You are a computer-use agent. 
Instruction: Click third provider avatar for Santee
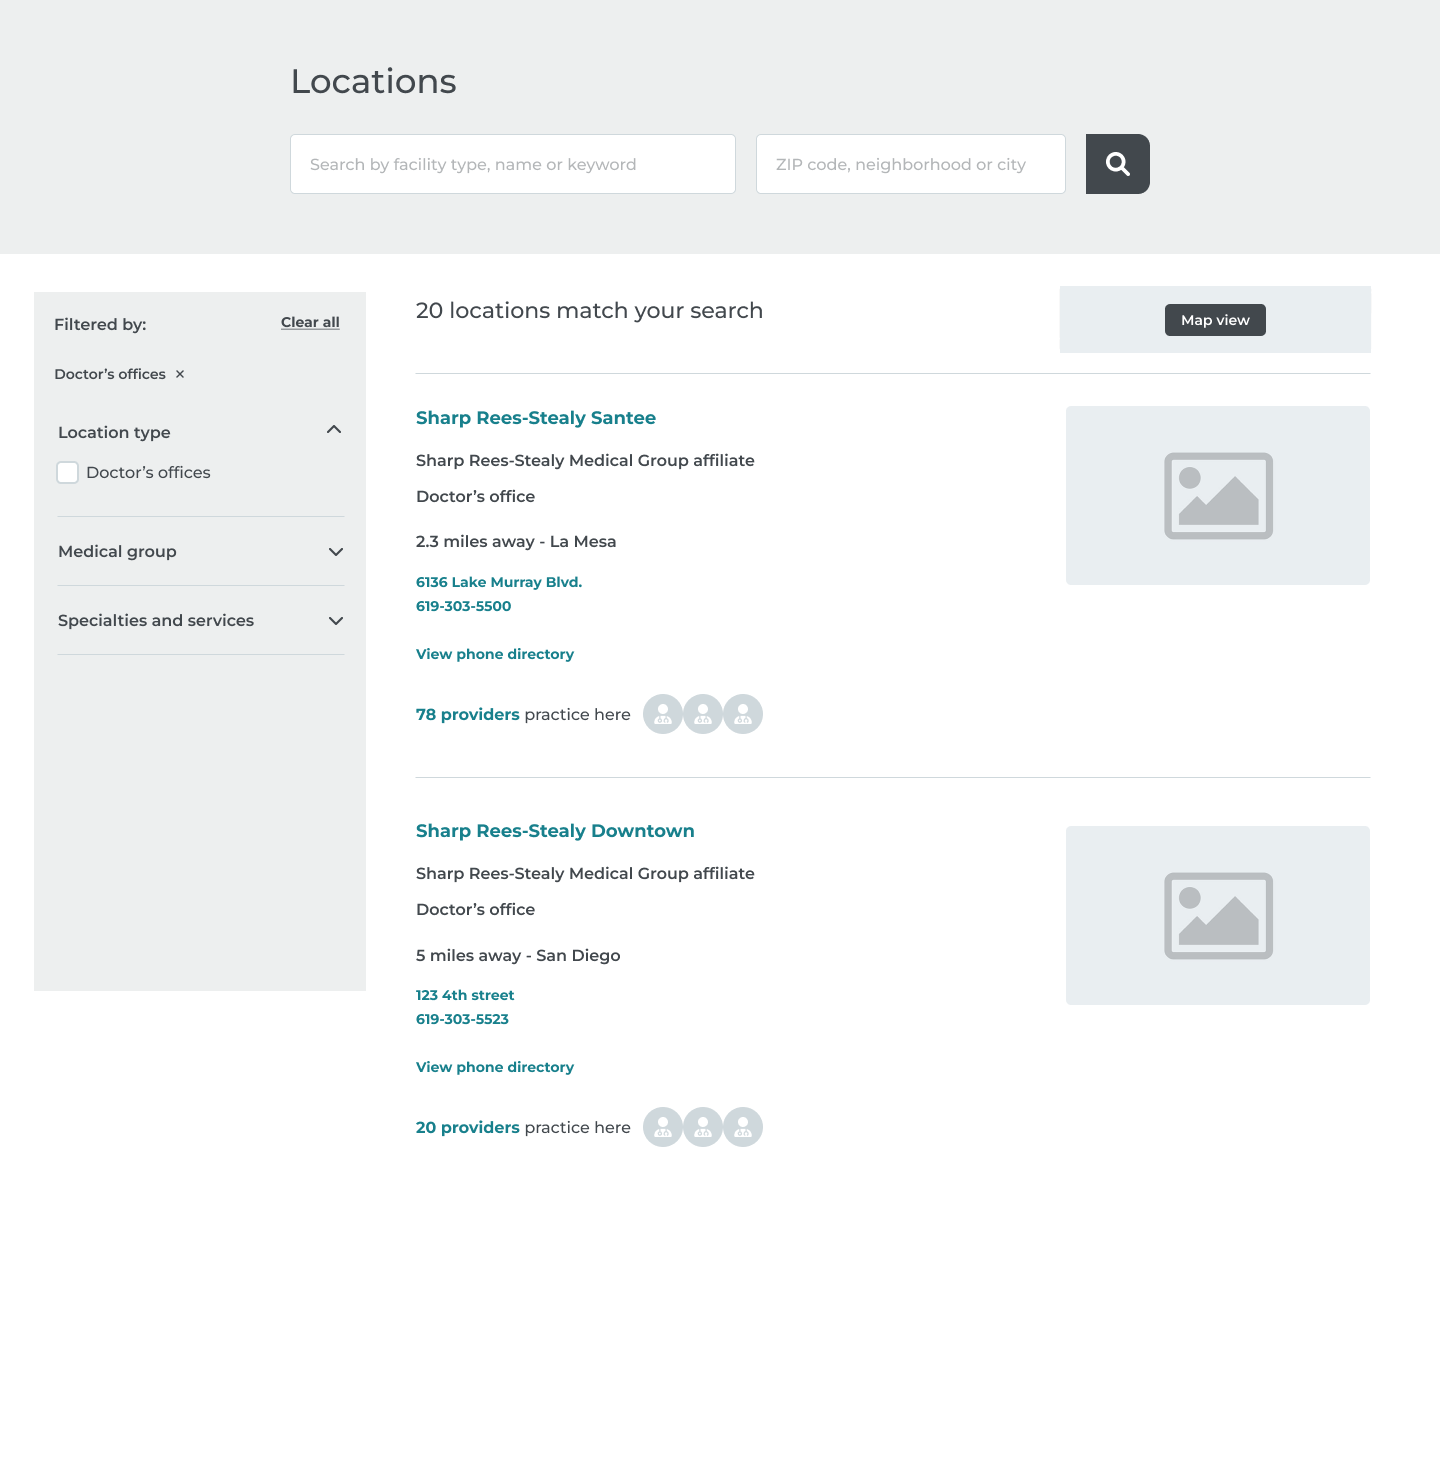[x=743, y=714]
